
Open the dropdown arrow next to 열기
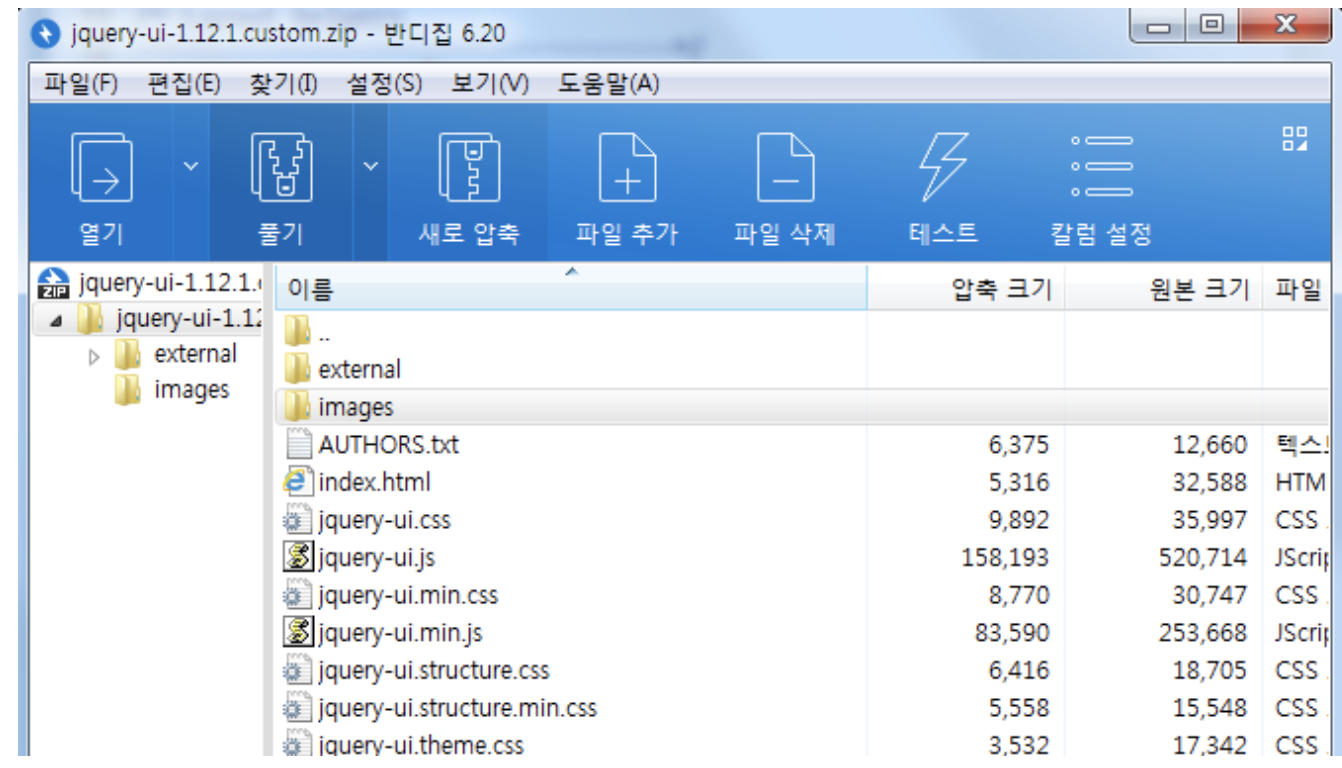190,165
